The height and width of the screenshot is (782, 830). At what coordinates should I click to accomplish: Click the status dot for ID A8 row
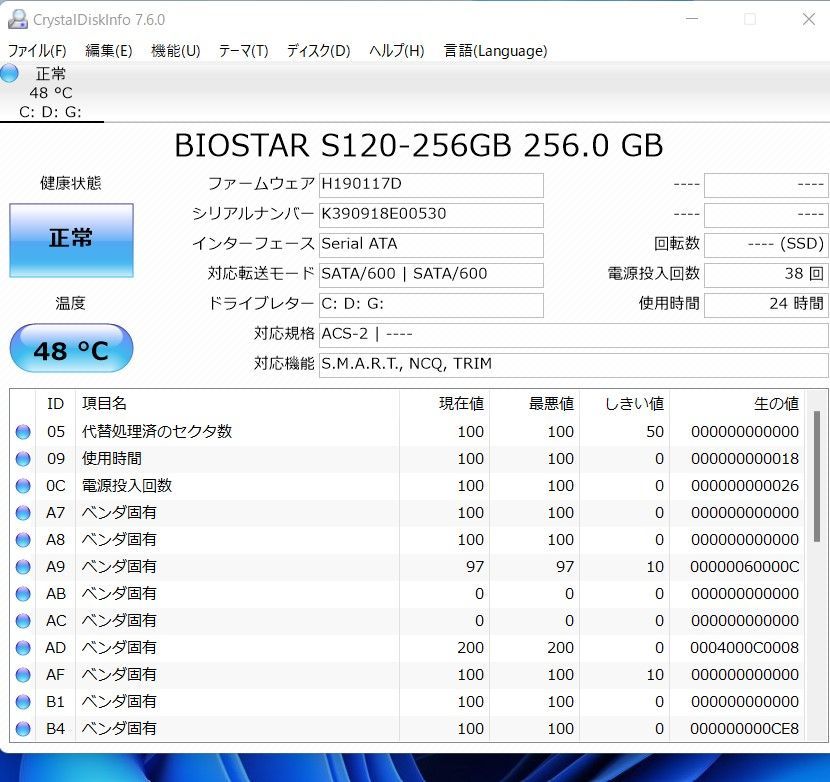(x=23, y=540)
